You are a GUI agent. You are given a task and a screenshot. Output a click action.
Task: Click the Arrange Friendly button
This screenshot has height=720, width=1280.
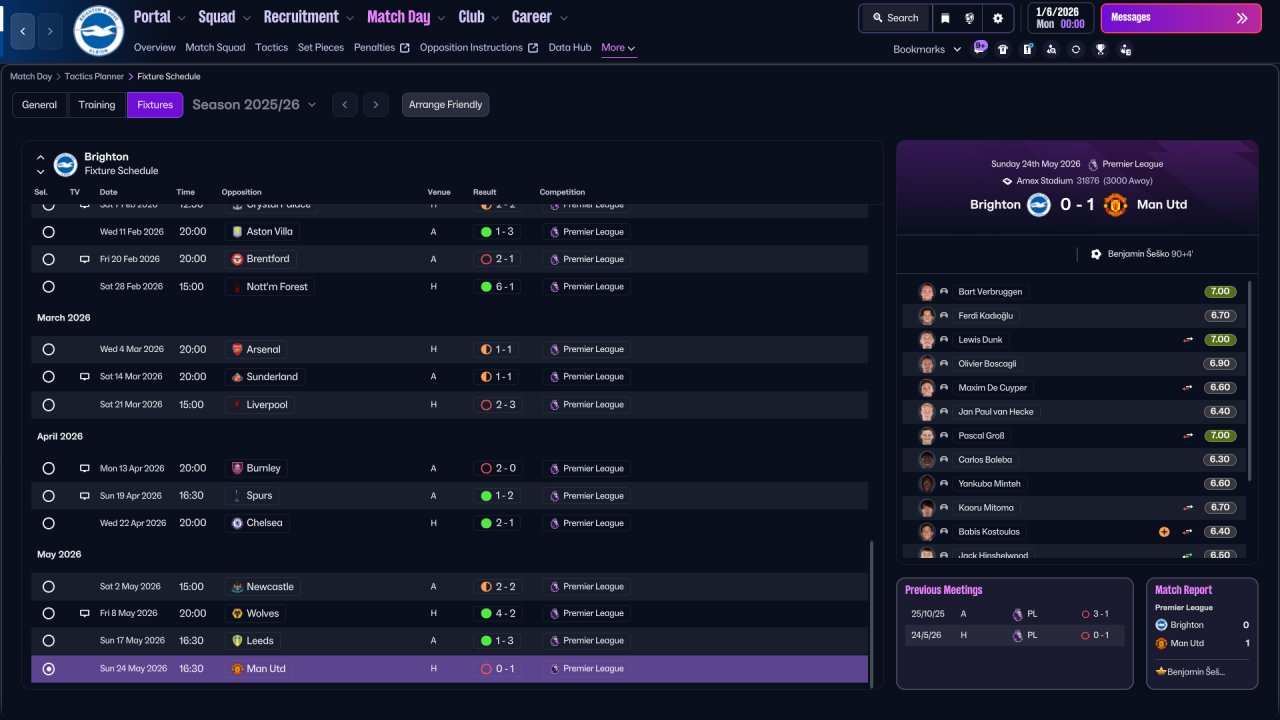[446, 105]
